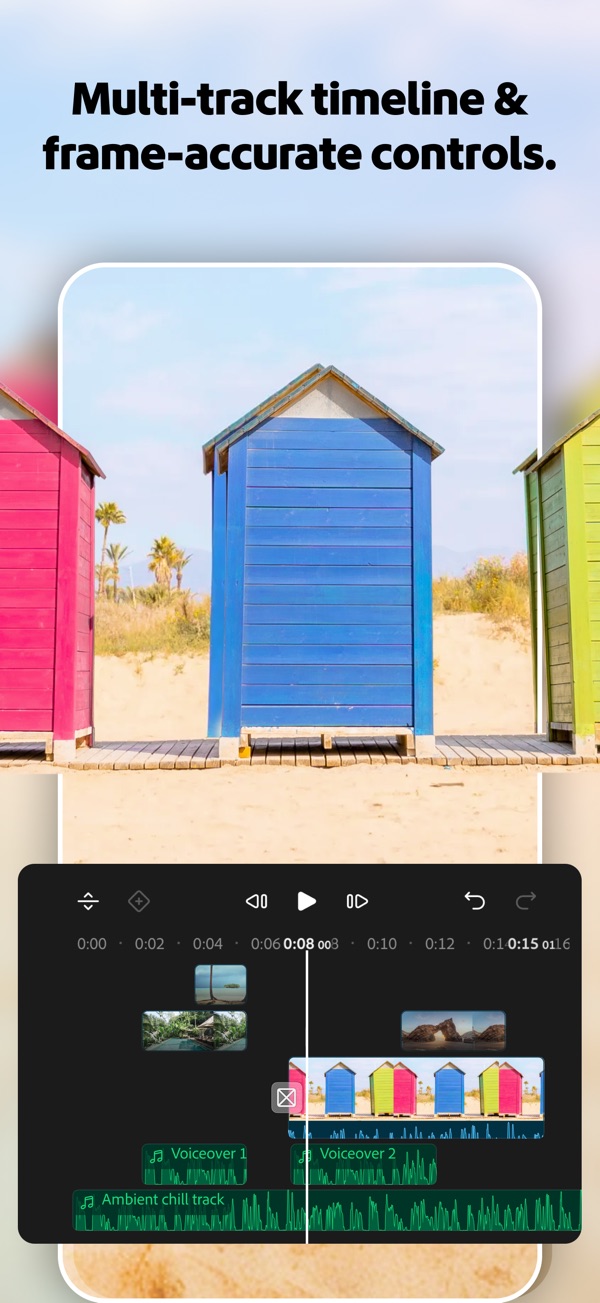Undo the last edit

coord(474,901)
